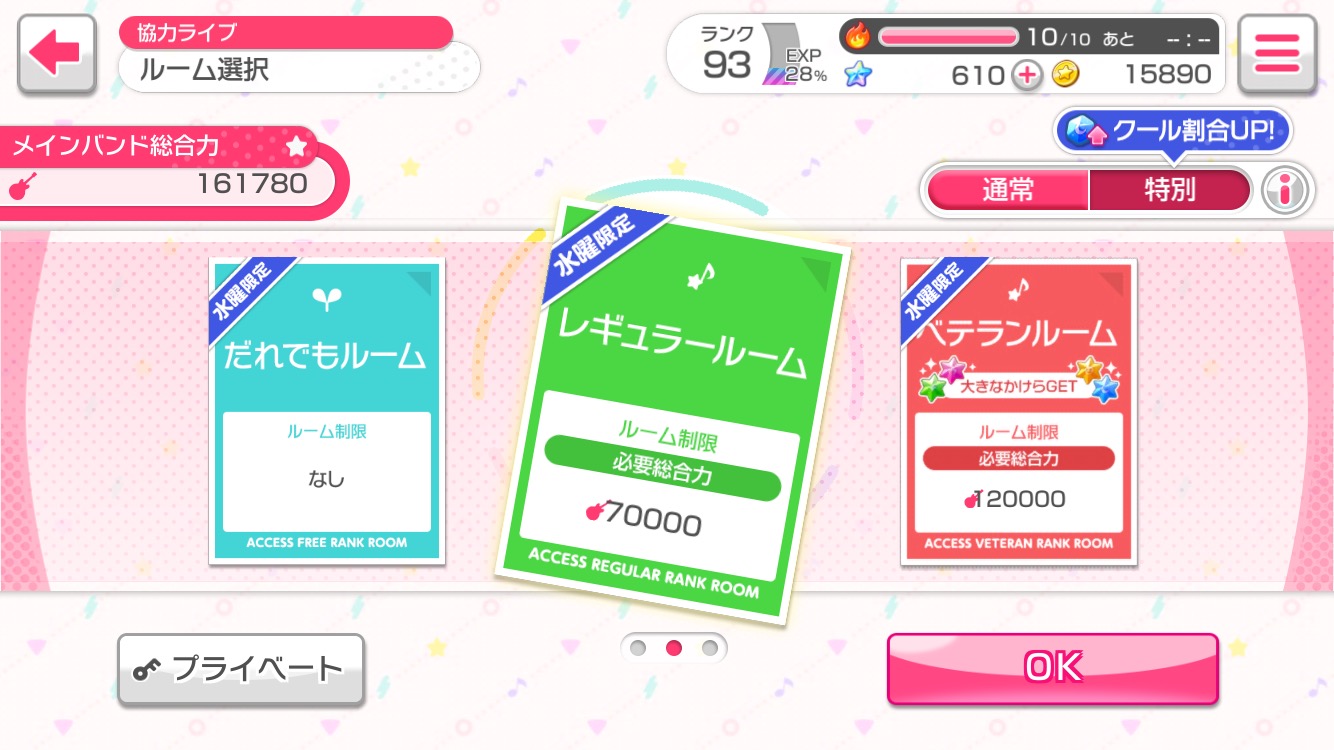This screenshot has height=750, width=1334.
Task: Select the first page indicator dot
Action: click(638, 648)
